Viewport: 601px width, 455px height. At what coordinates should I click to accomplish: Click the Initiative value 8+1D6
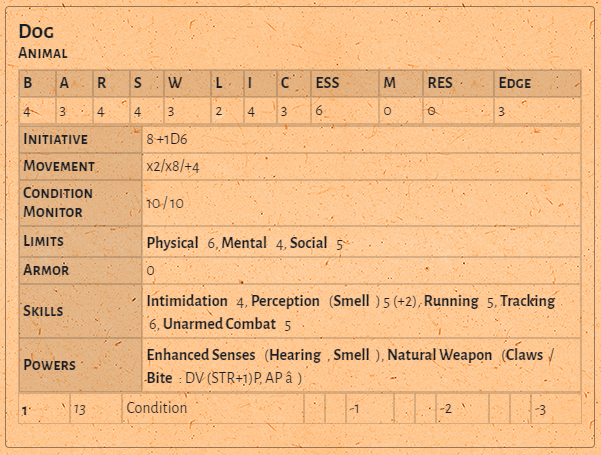pyautogui.click(x=164, y=139)
